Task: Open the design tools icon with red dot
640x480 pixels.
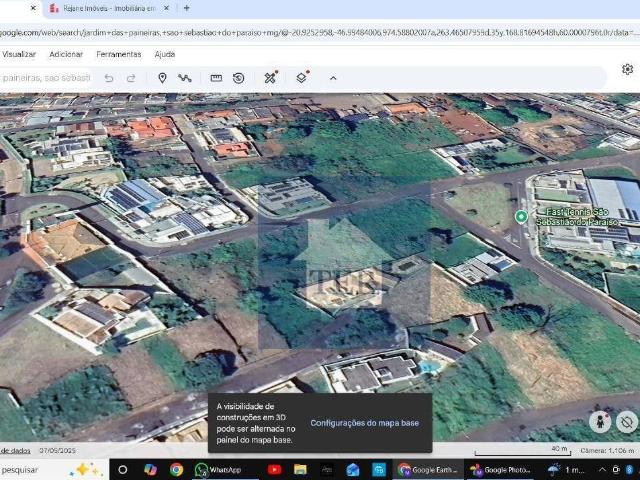Action: pos(271,77)
